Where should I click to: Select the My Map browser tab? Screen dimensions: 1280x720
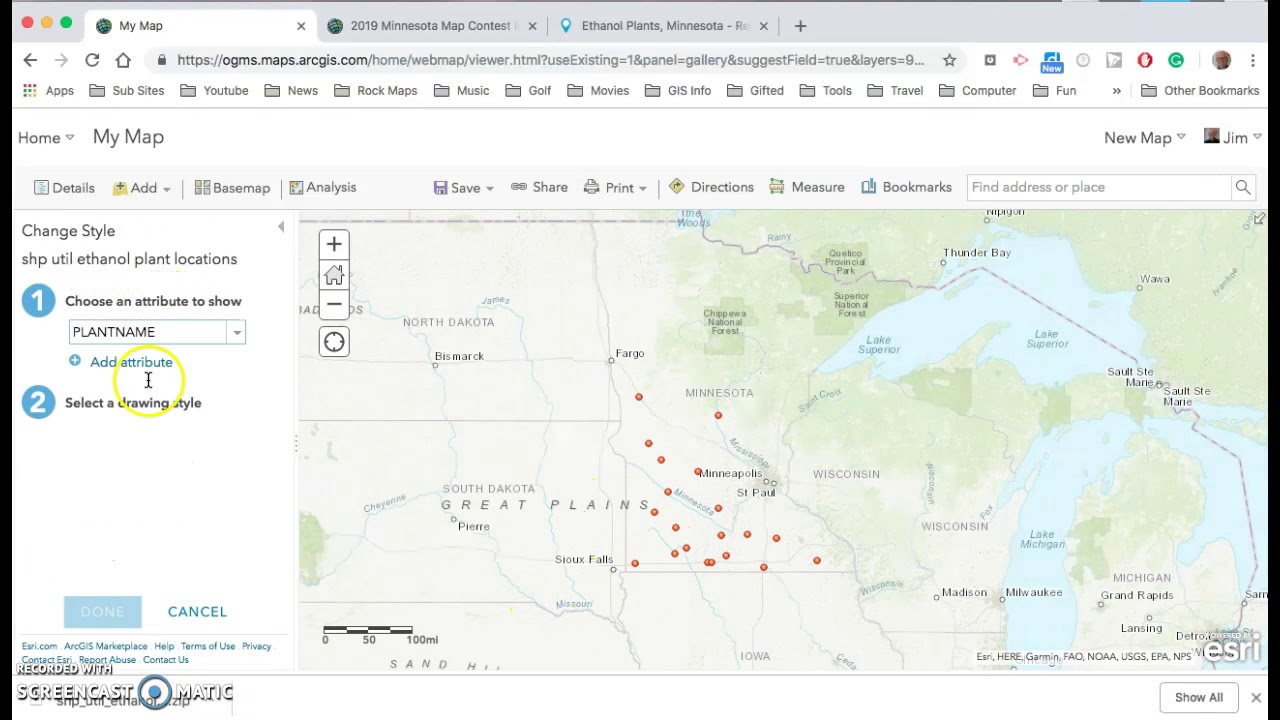coord(200,26)
